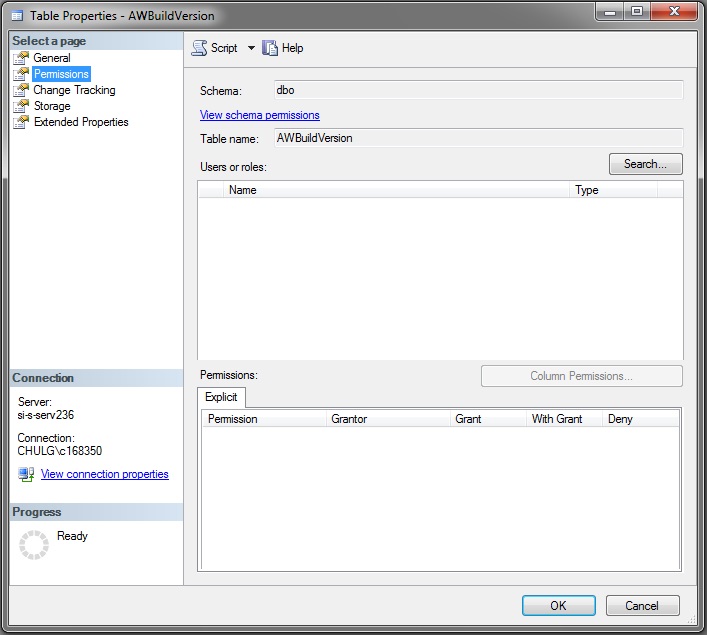
Task: Maximize the Table Properties window
Action: click(637, 11)
